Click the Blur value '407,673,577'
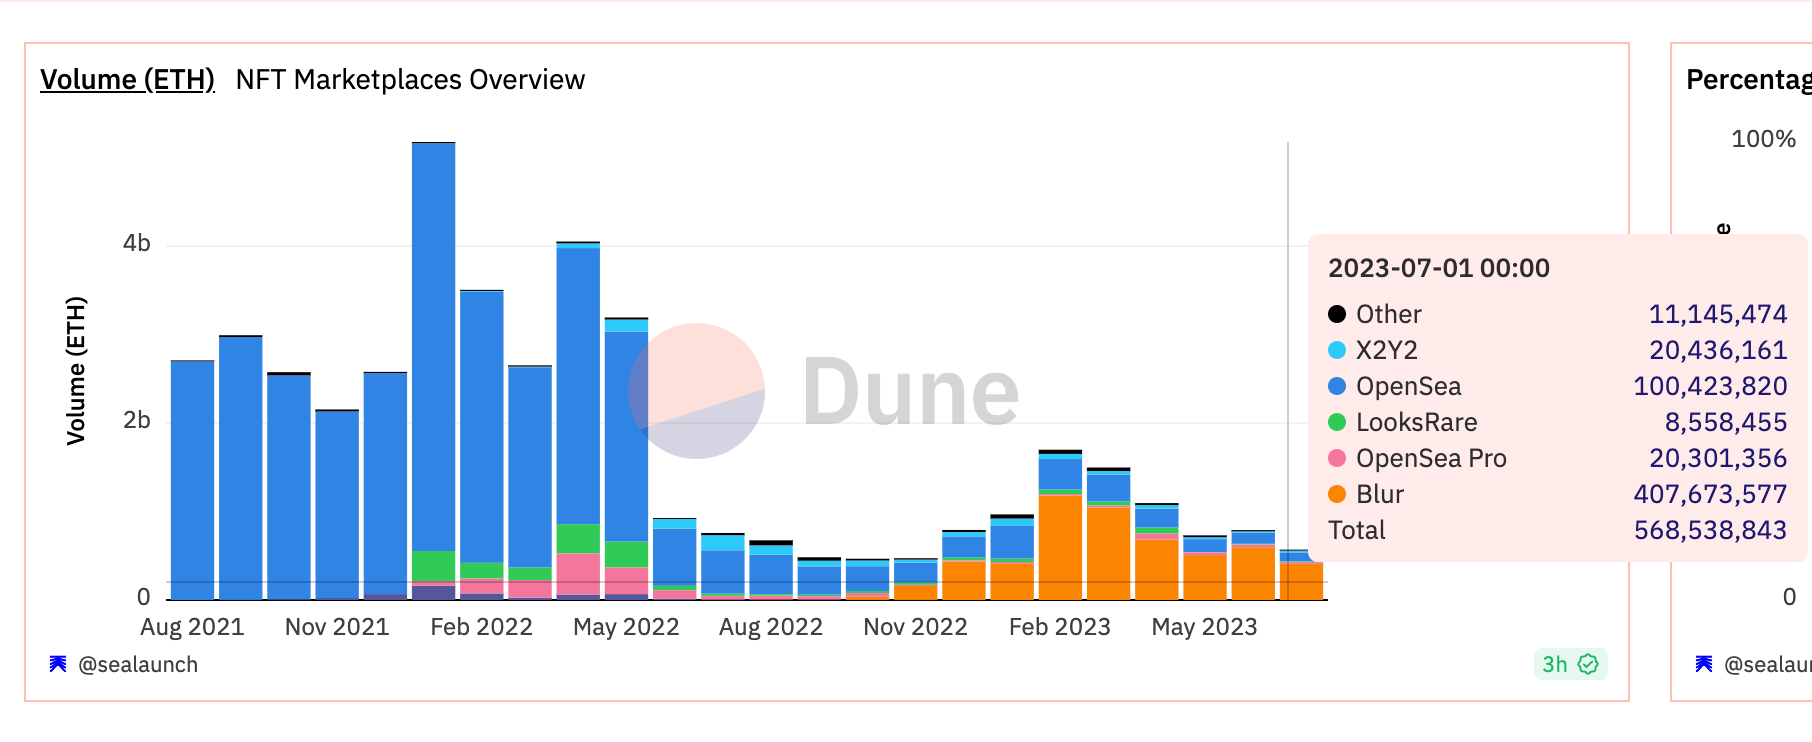 coord(1710,494)
